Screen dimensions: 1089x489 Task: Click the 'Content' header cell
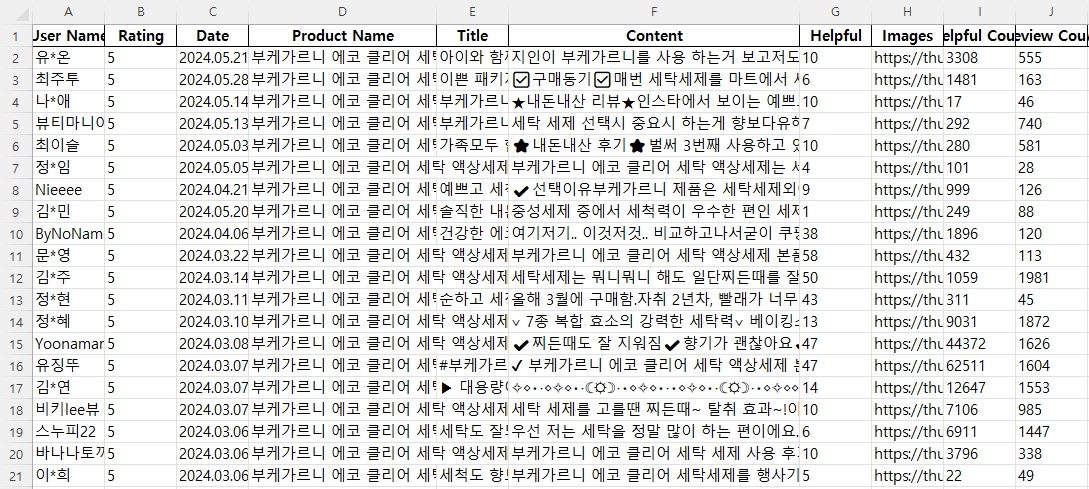[653, 36]
